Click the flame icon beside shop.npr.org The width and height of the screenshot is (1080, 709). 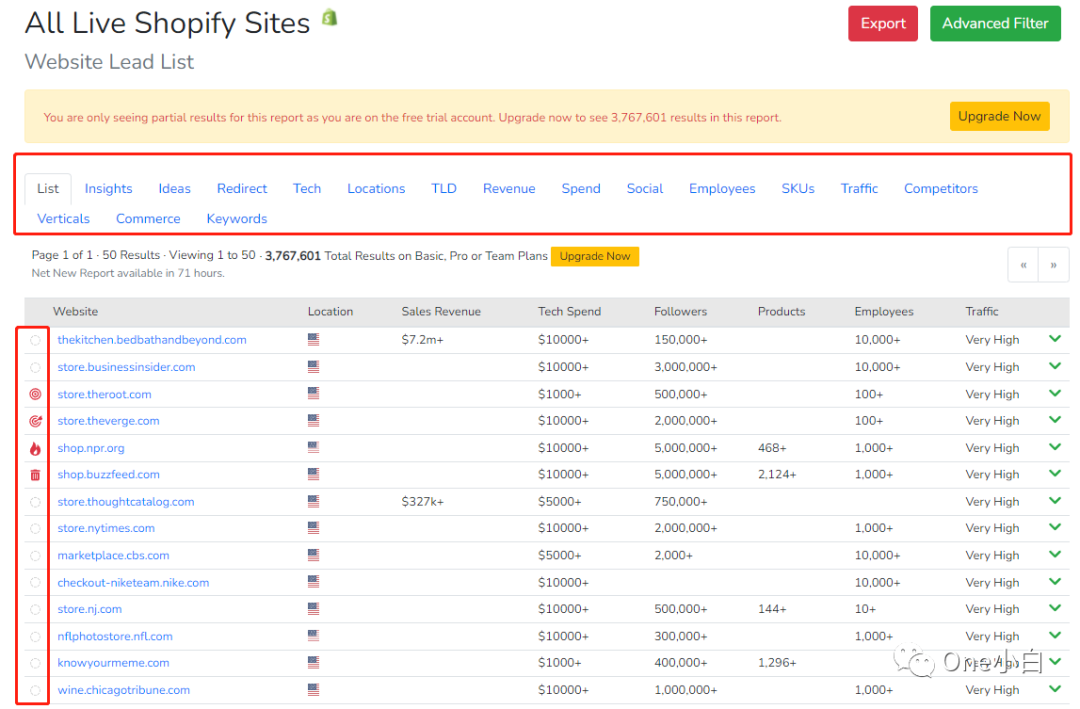click(35, 448)
